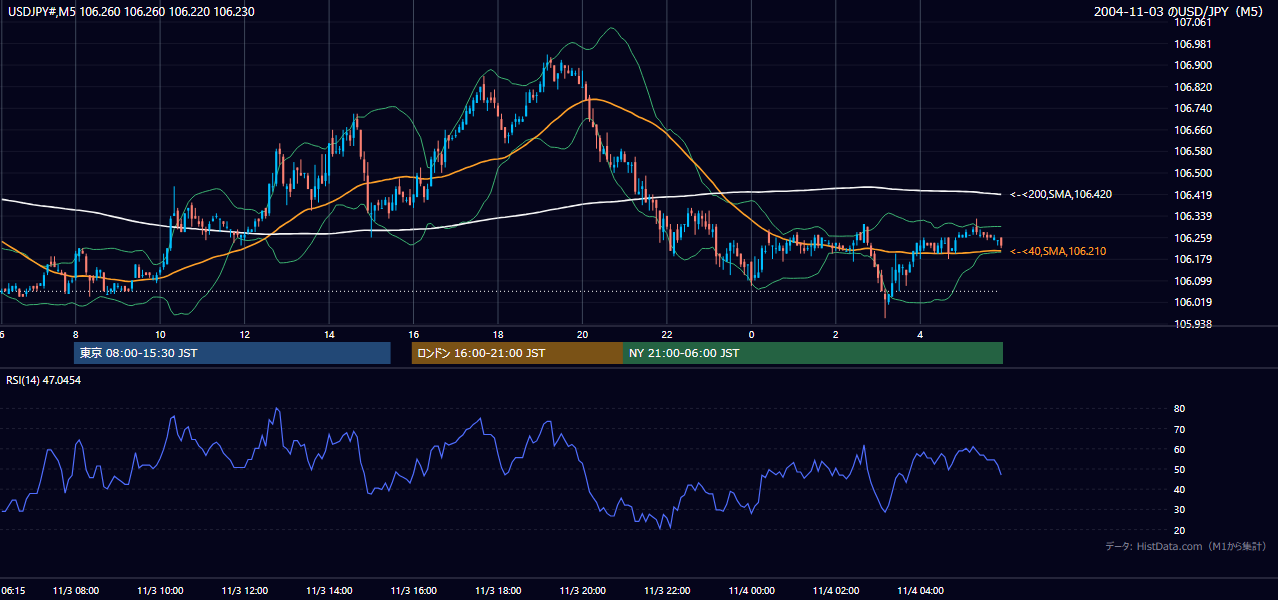This screenshot has width=1278, height=600.
Task: Click hour label 16 under price chart
Action: pyautogui.click(x=414, y=334)
